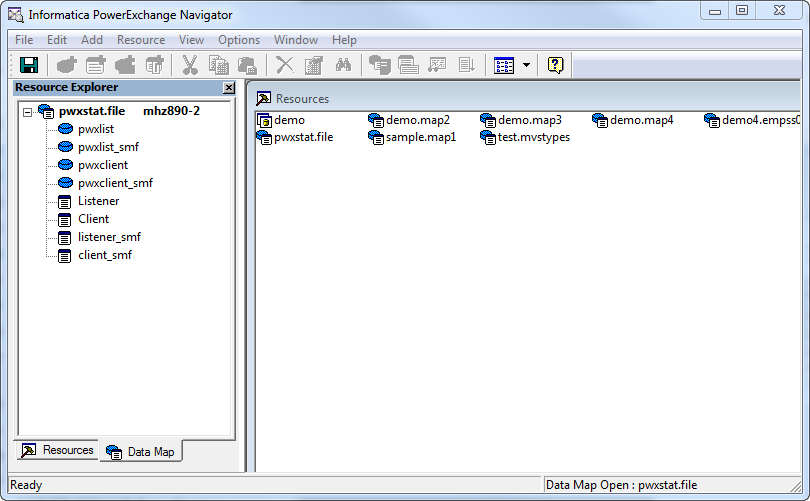
Task: Click the Paste icon in toolbar
Action: point(247,65)
